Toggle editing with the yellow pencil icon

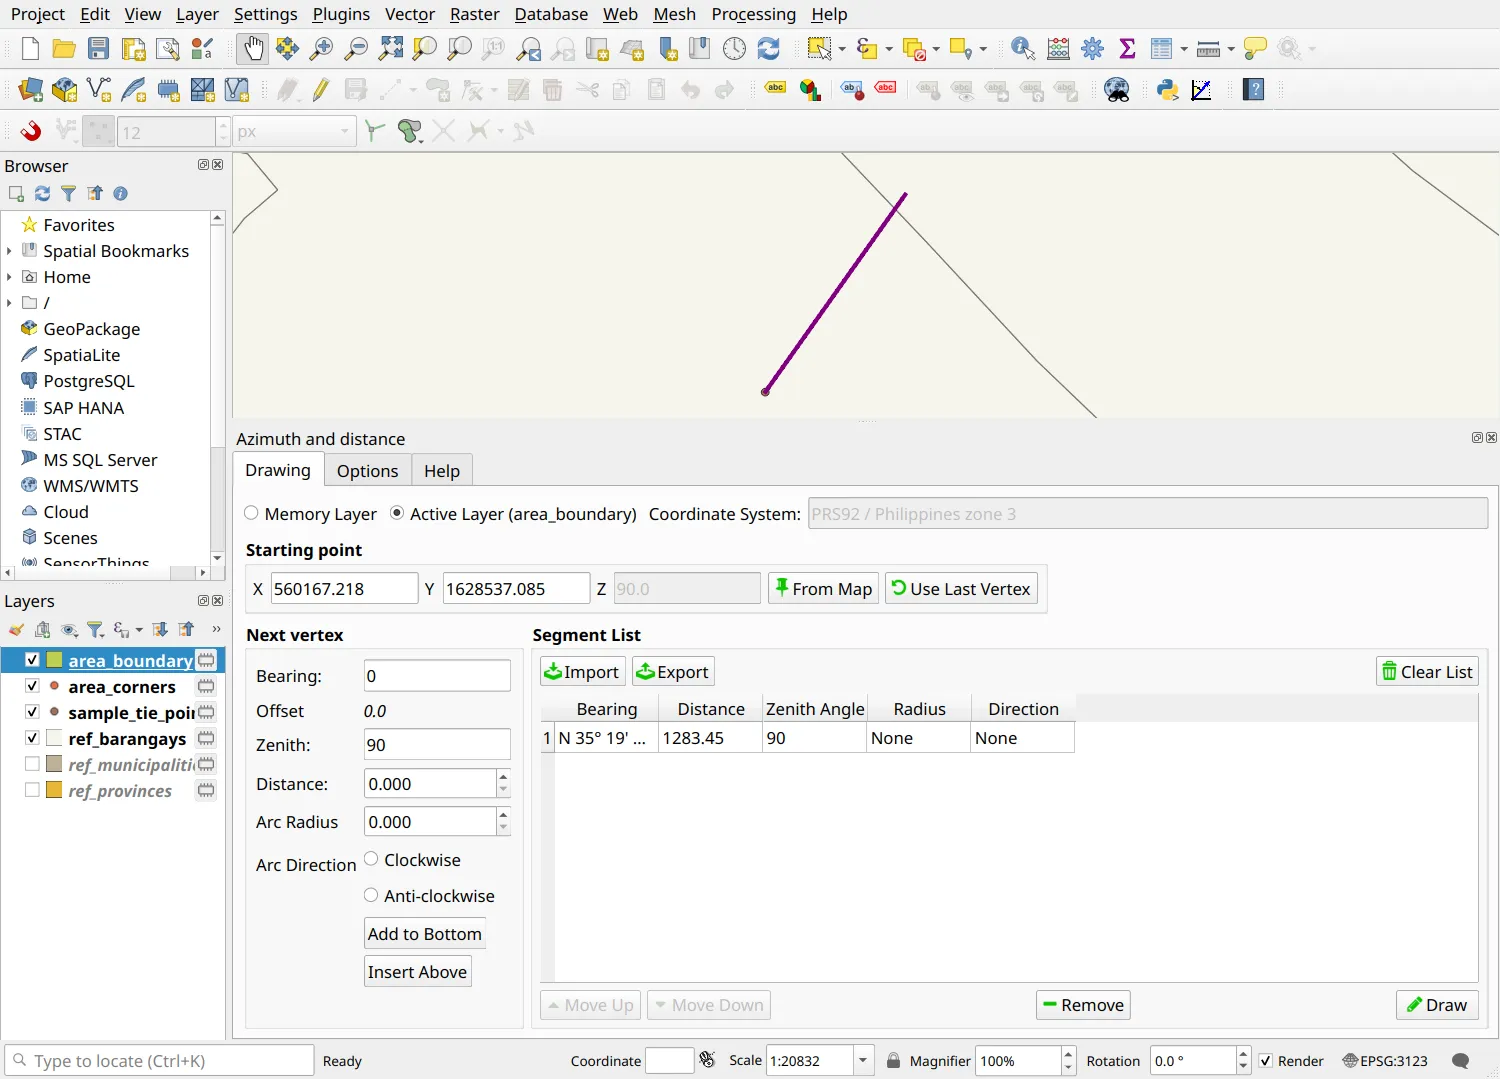tap(321, 90)
